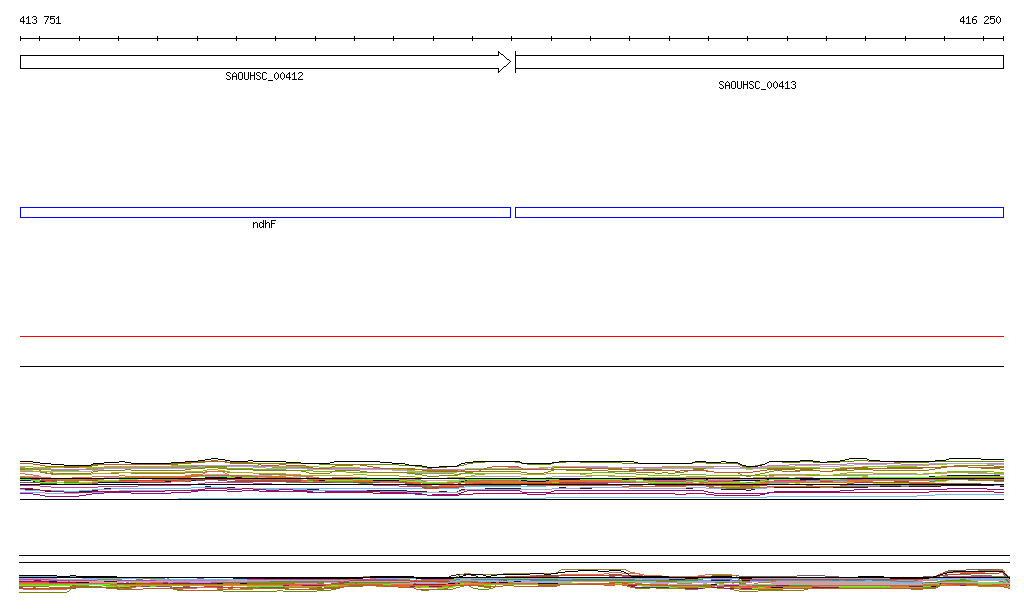Click the SAOUHSC_00412 gene arrow
The height and width of the screenshot is (611, 1024).
(x=260, y=62)
